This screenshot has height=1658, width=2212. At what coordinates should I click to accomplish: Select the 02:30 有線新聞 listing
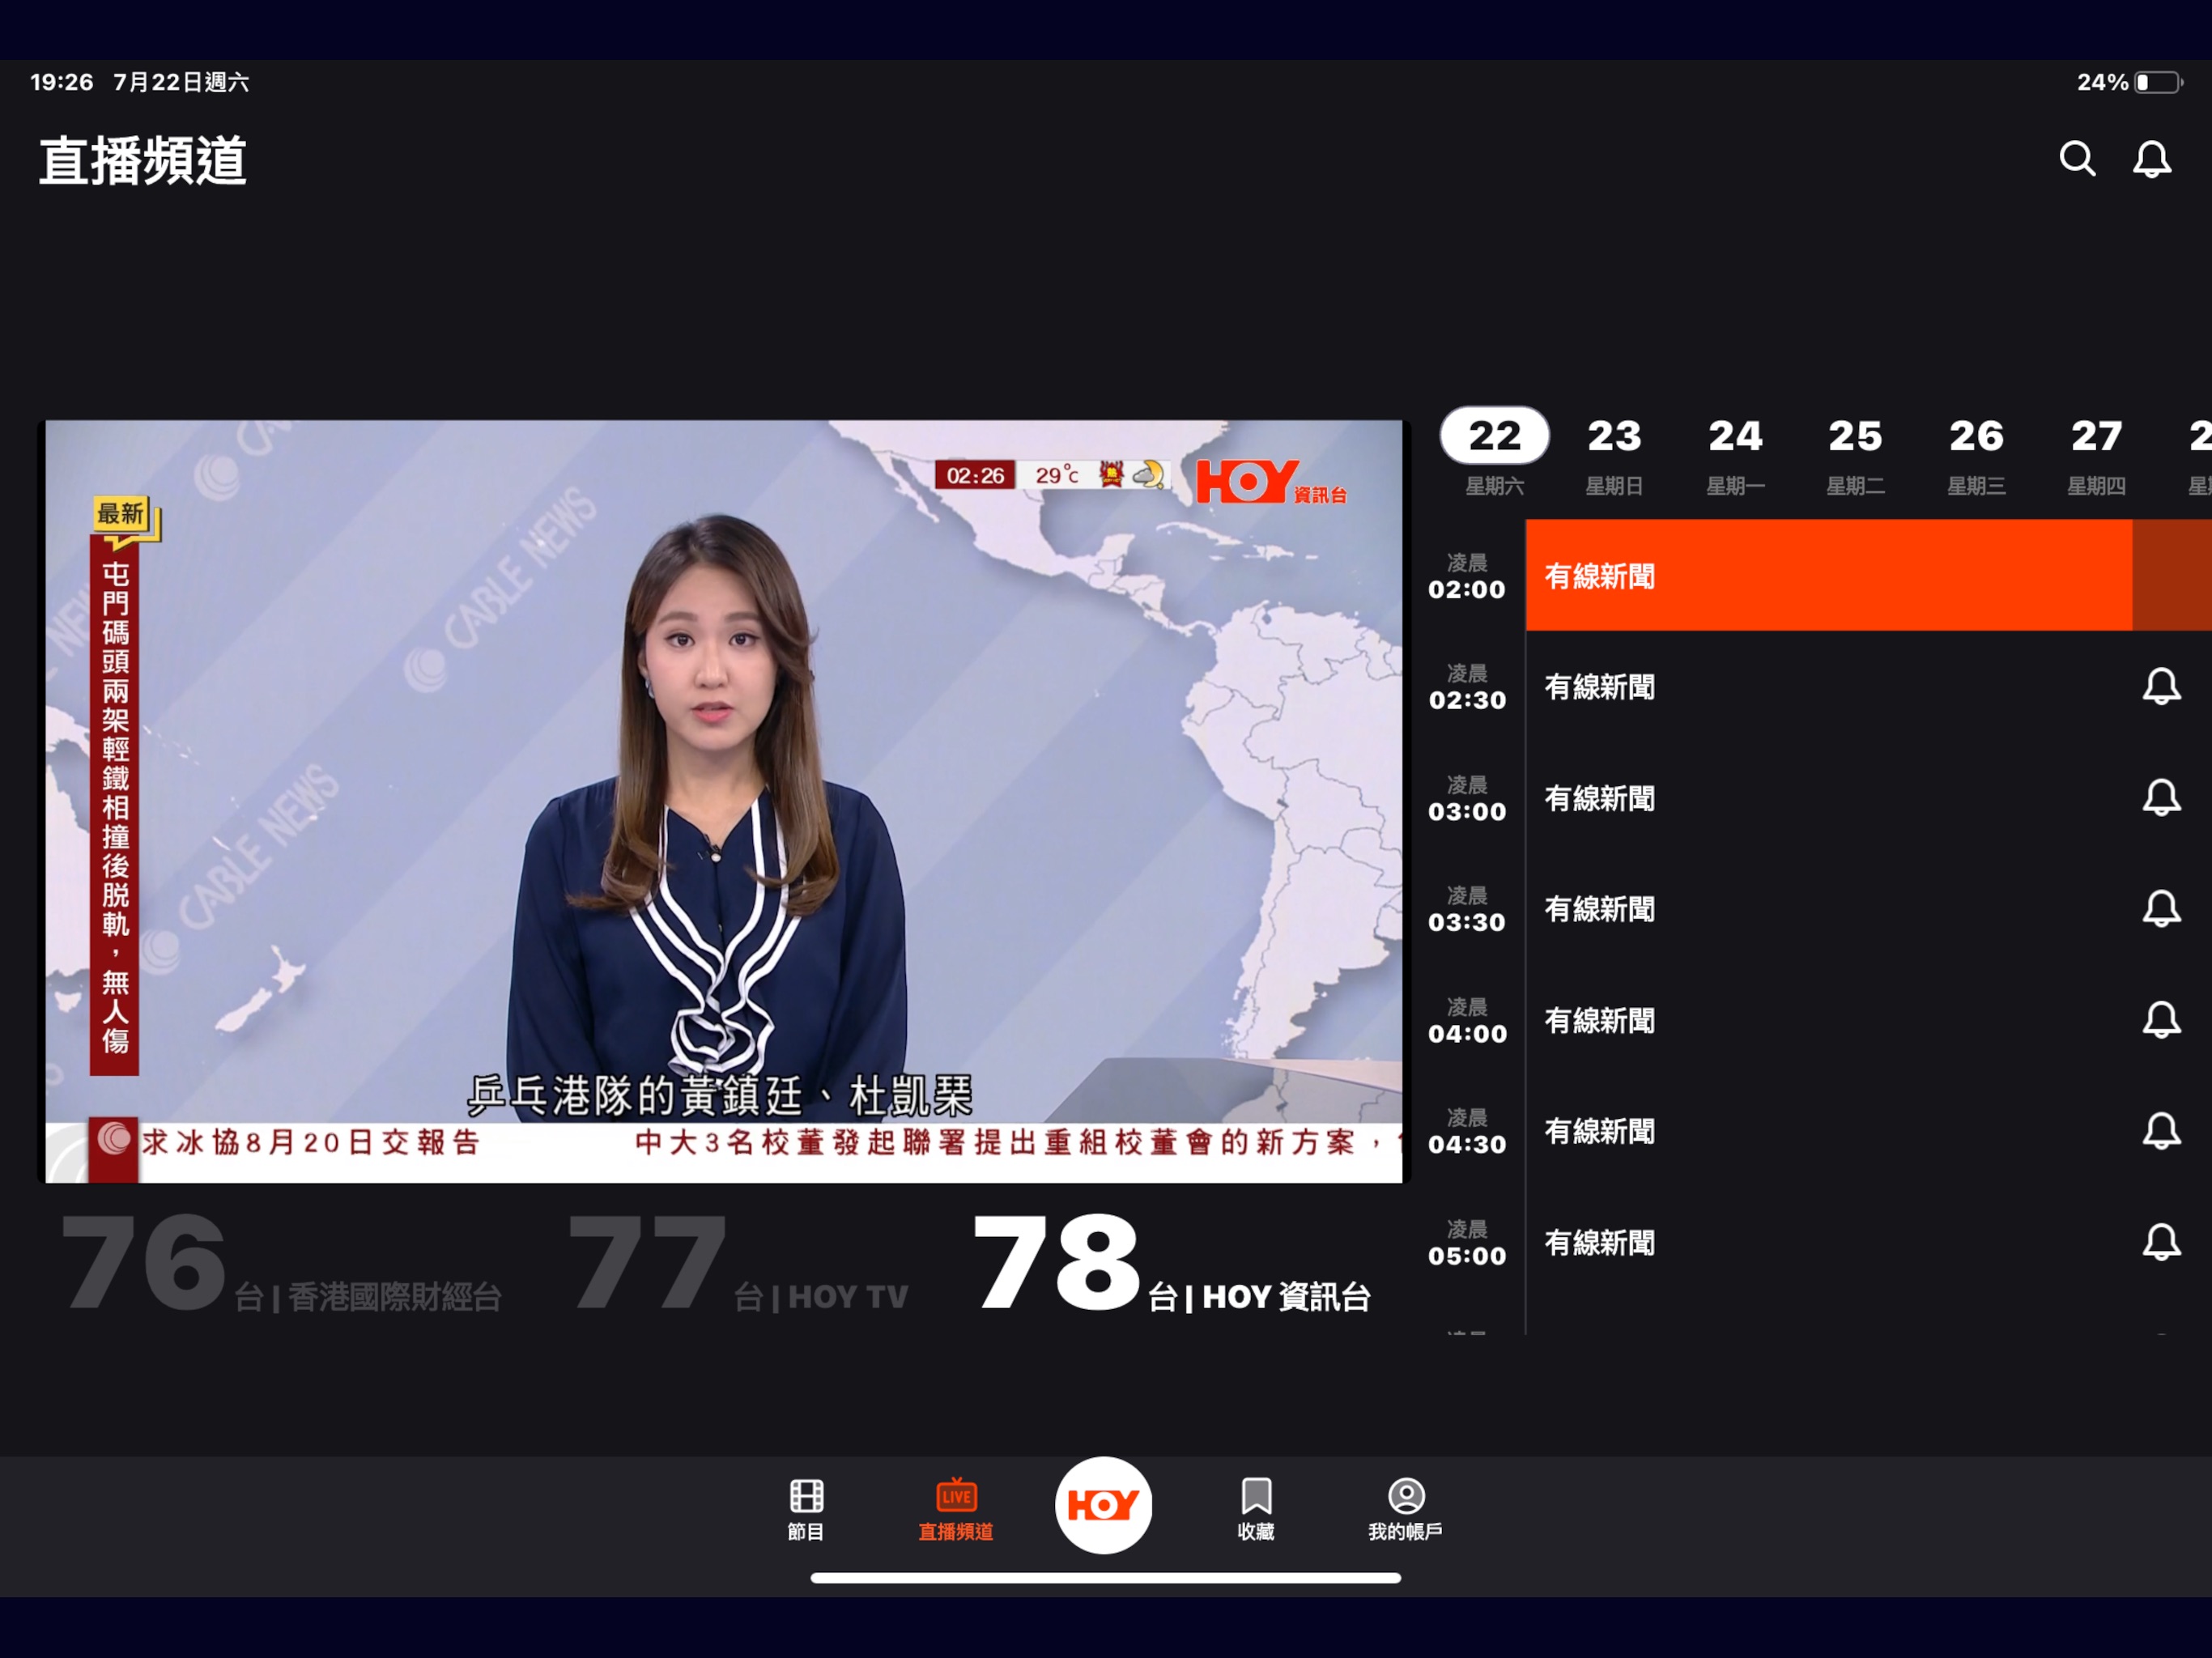1868,687
